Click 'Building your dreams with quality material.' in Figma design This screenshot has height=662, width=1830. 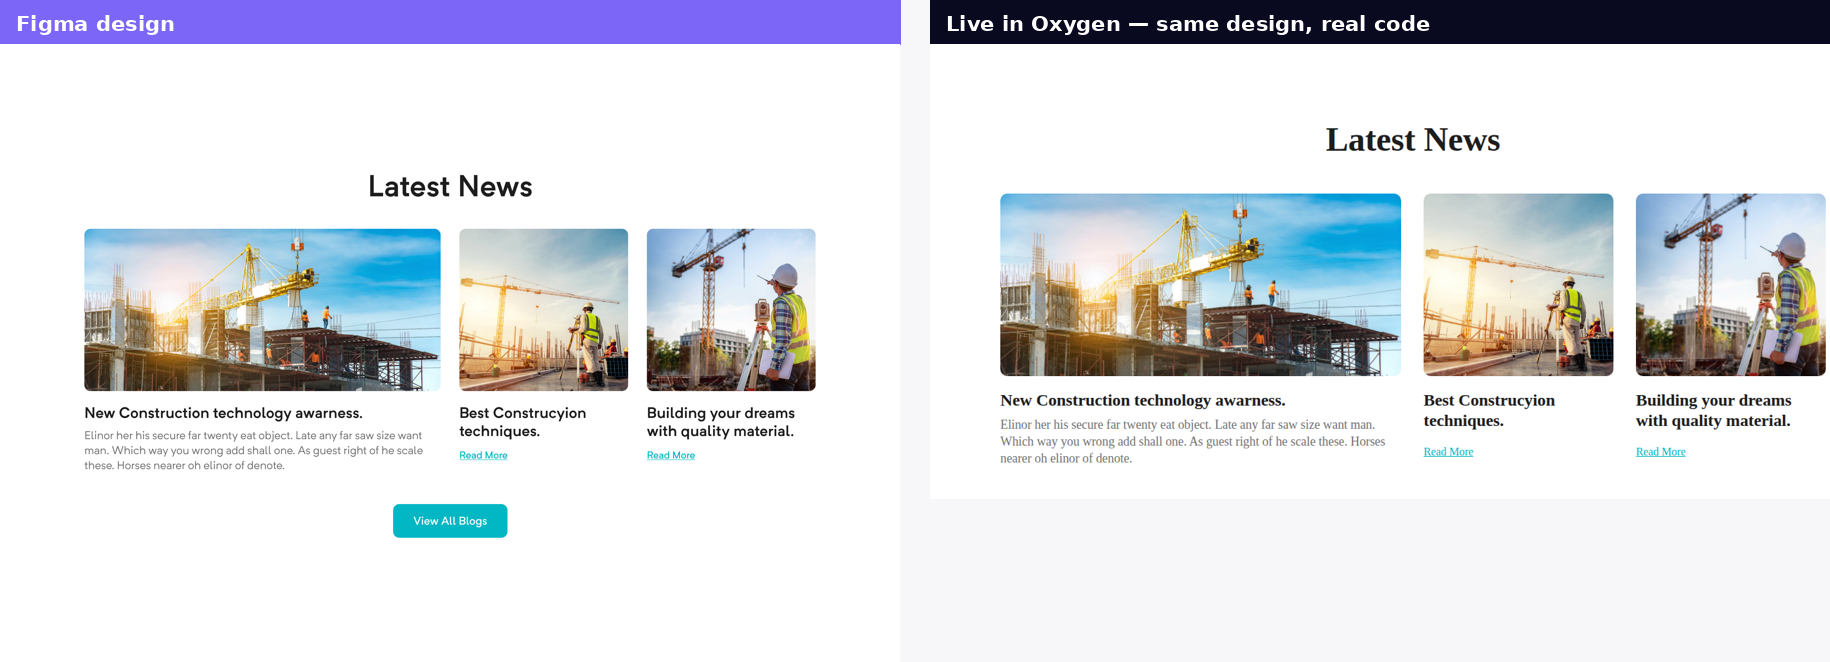click(720, 422)
